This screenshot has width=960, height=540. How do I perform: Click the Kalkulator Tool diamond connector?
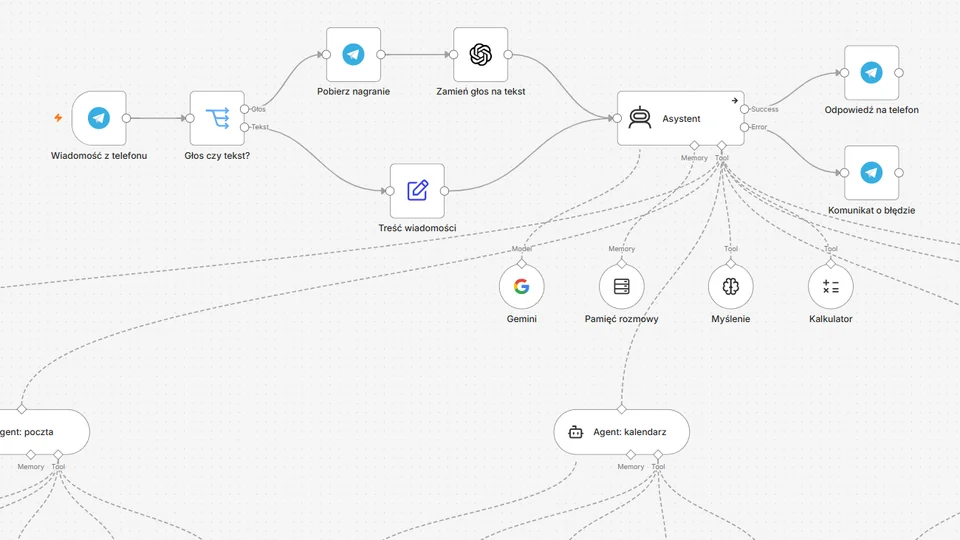click(x=830, y=264)
